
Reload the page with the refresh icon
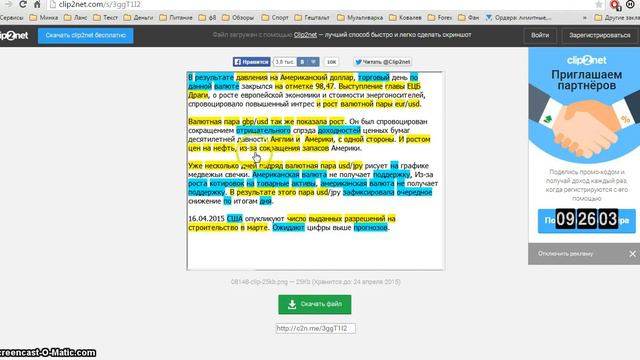(23, 4)
